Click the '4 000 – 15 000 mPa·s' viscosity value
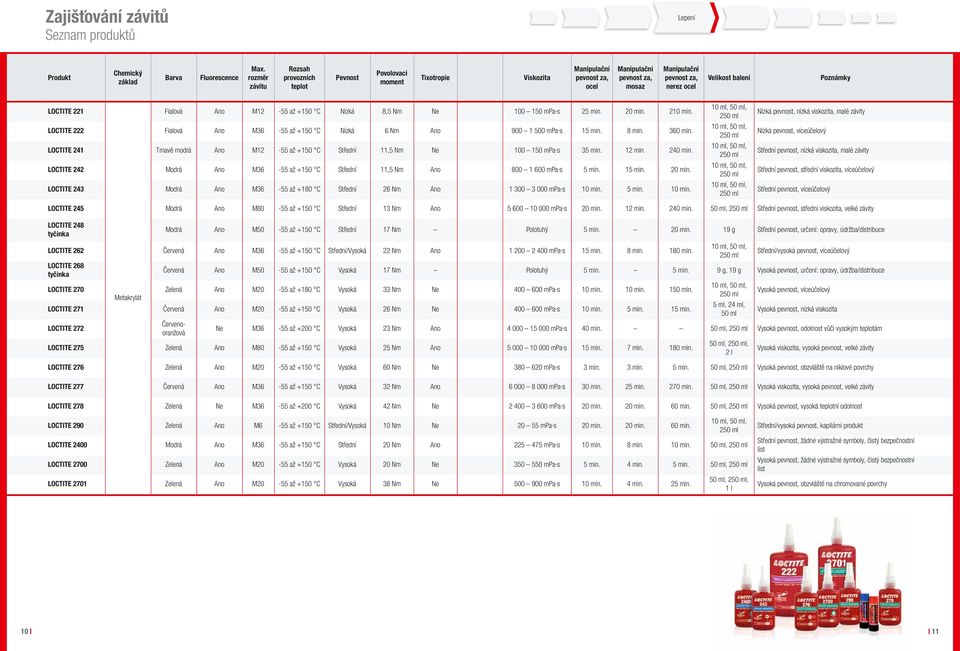The image size is (960, 651). 537,328
